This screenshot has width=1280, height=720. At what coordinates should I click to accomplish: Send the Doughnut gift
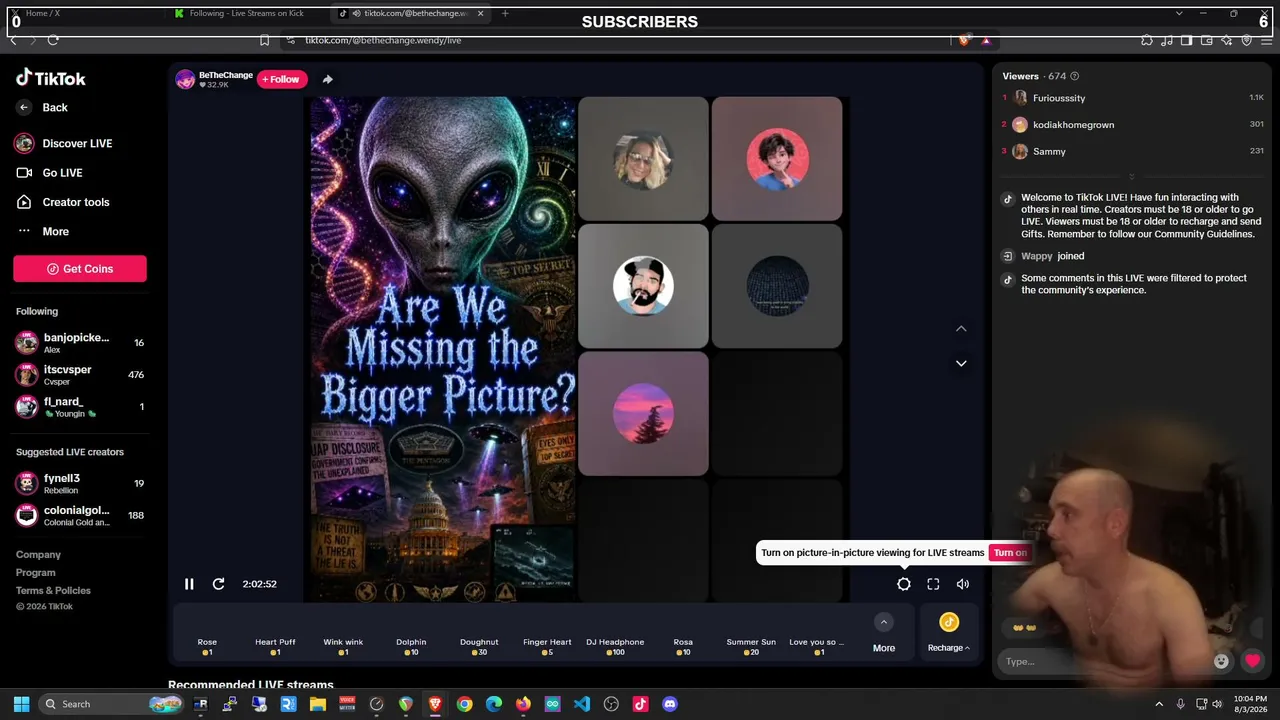point(479,636)
